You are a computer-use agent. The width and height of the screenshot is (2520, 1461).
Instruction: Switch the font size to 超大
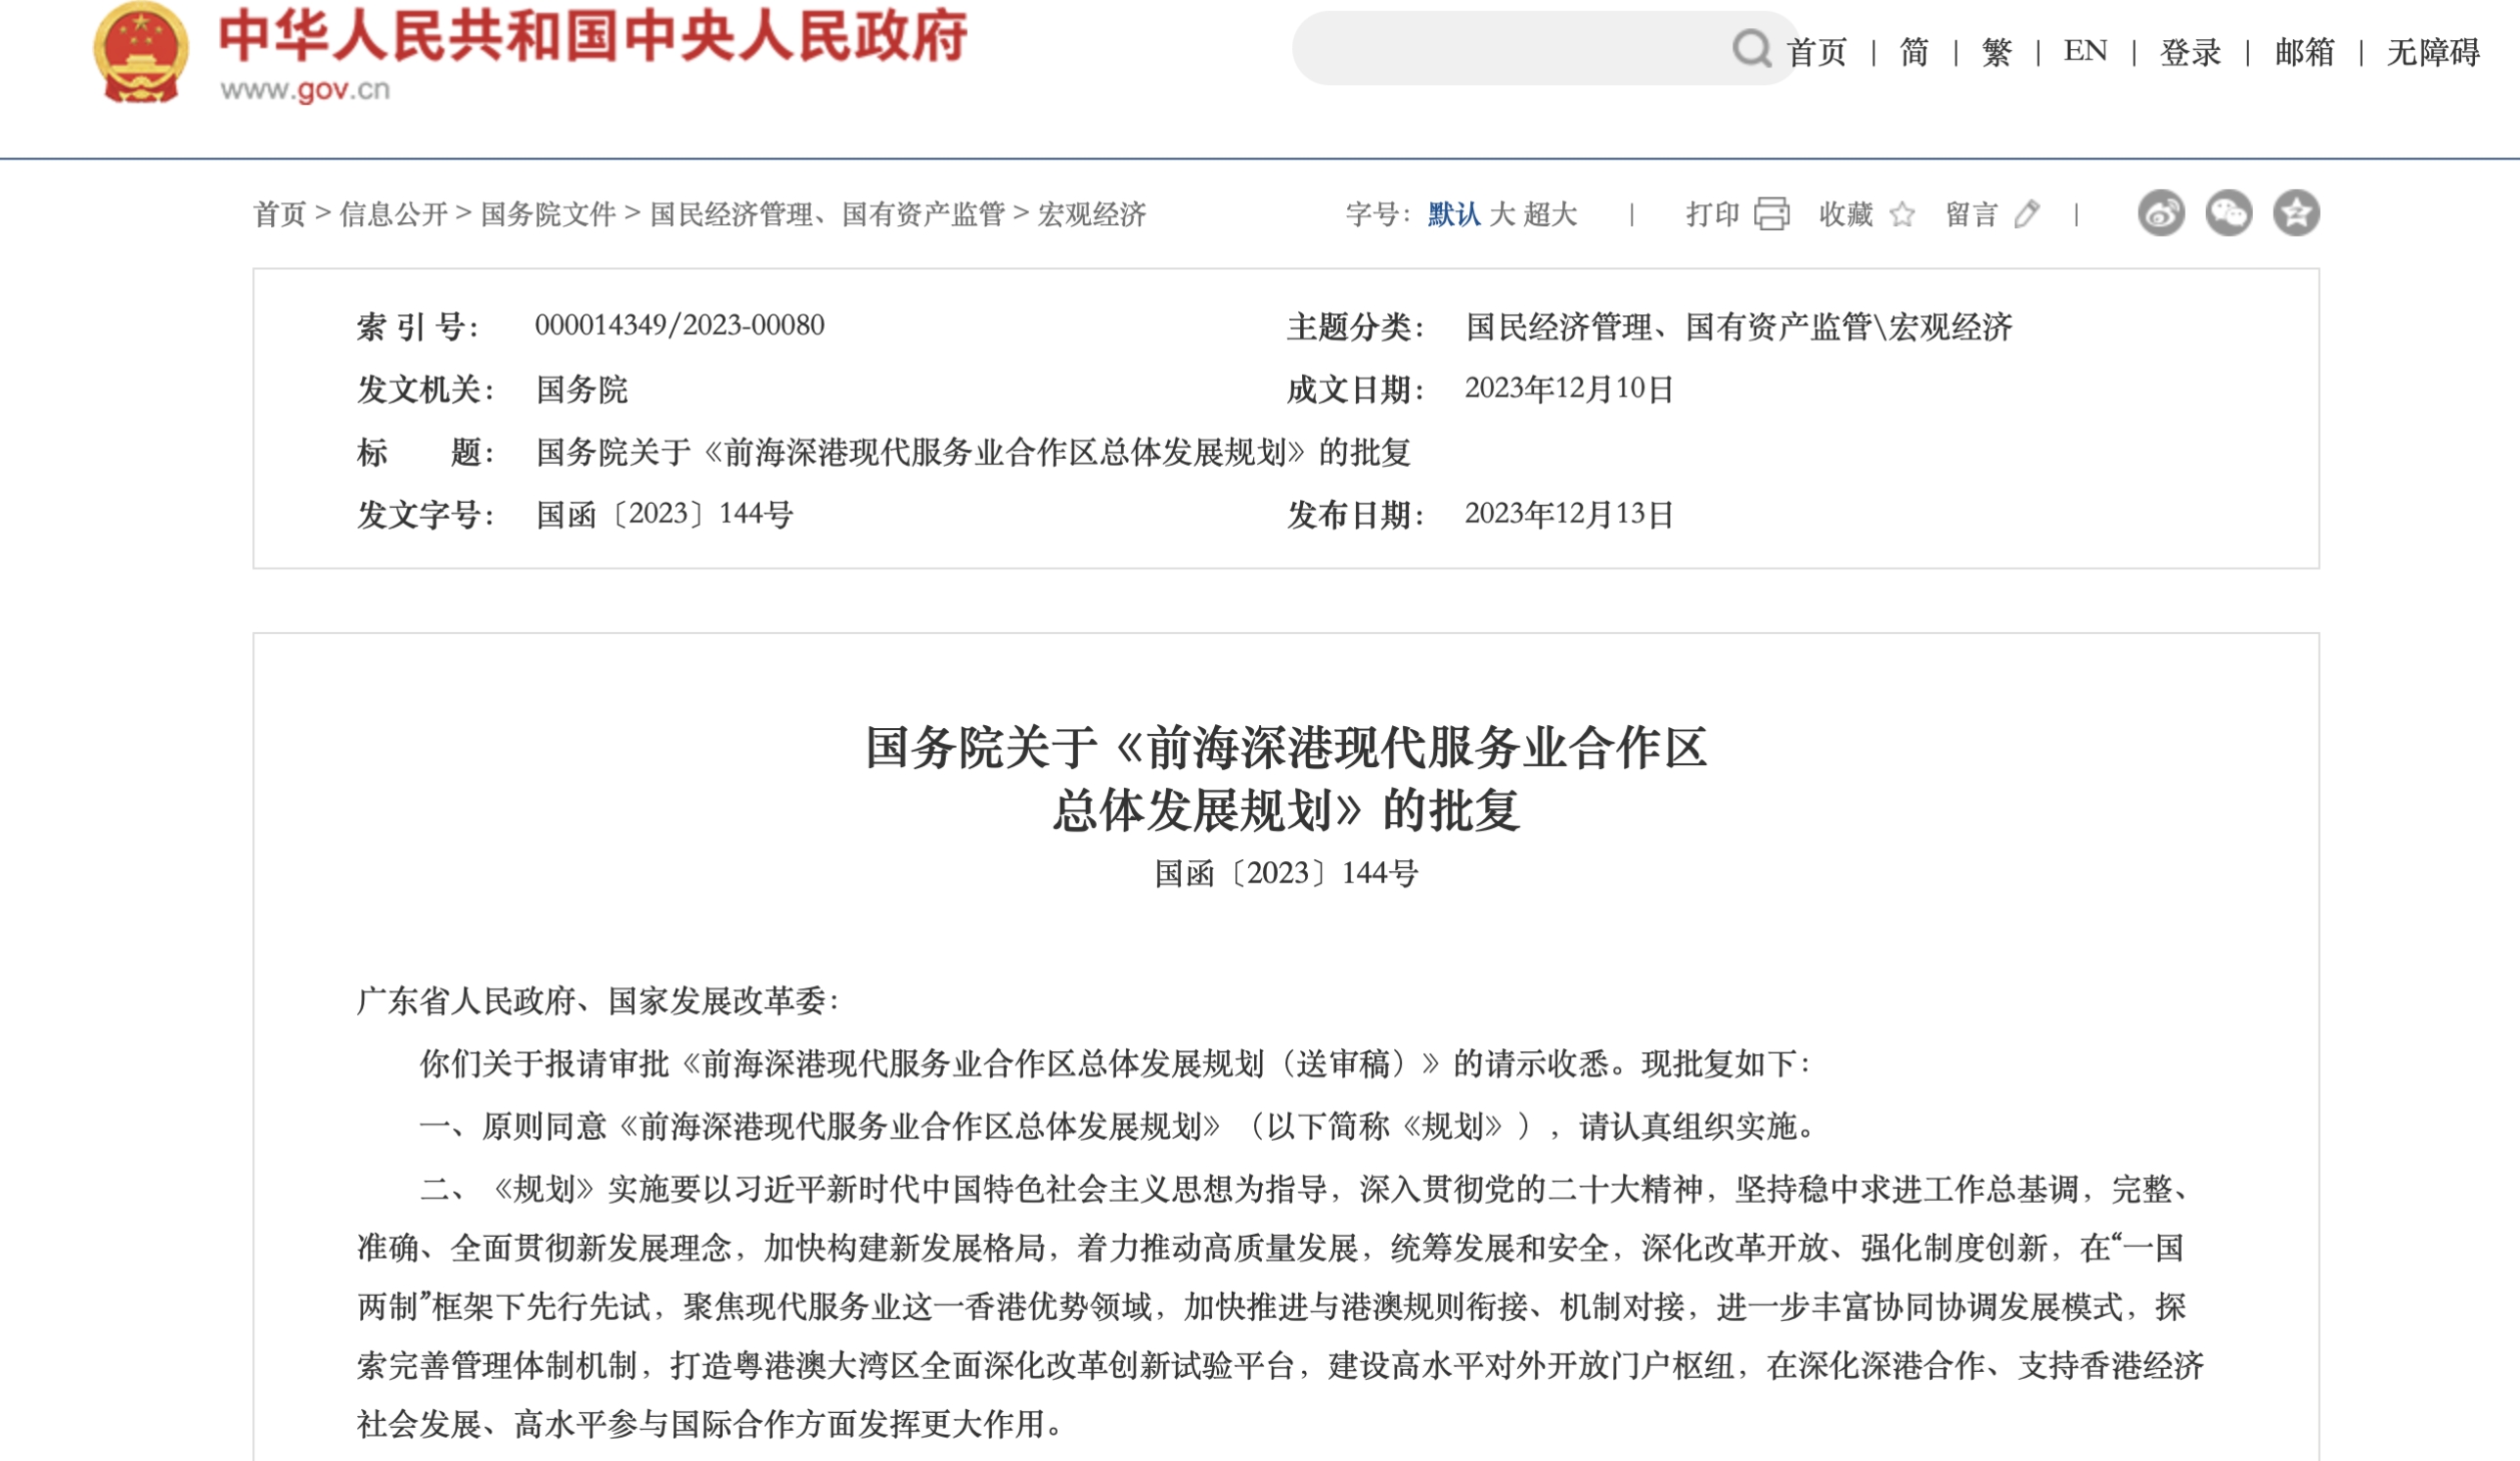coord(1551,214)
